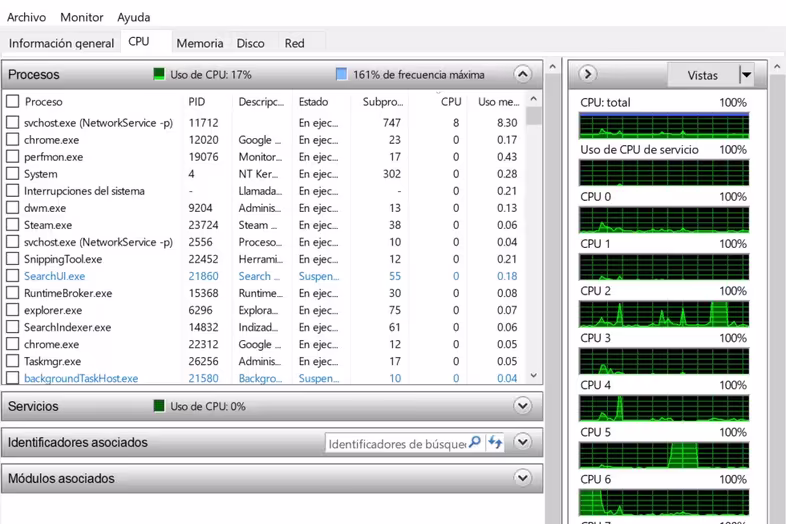Click the CPU: total graph
The height and width of the screenshot is (524, 786).
[x=664, y=126]
